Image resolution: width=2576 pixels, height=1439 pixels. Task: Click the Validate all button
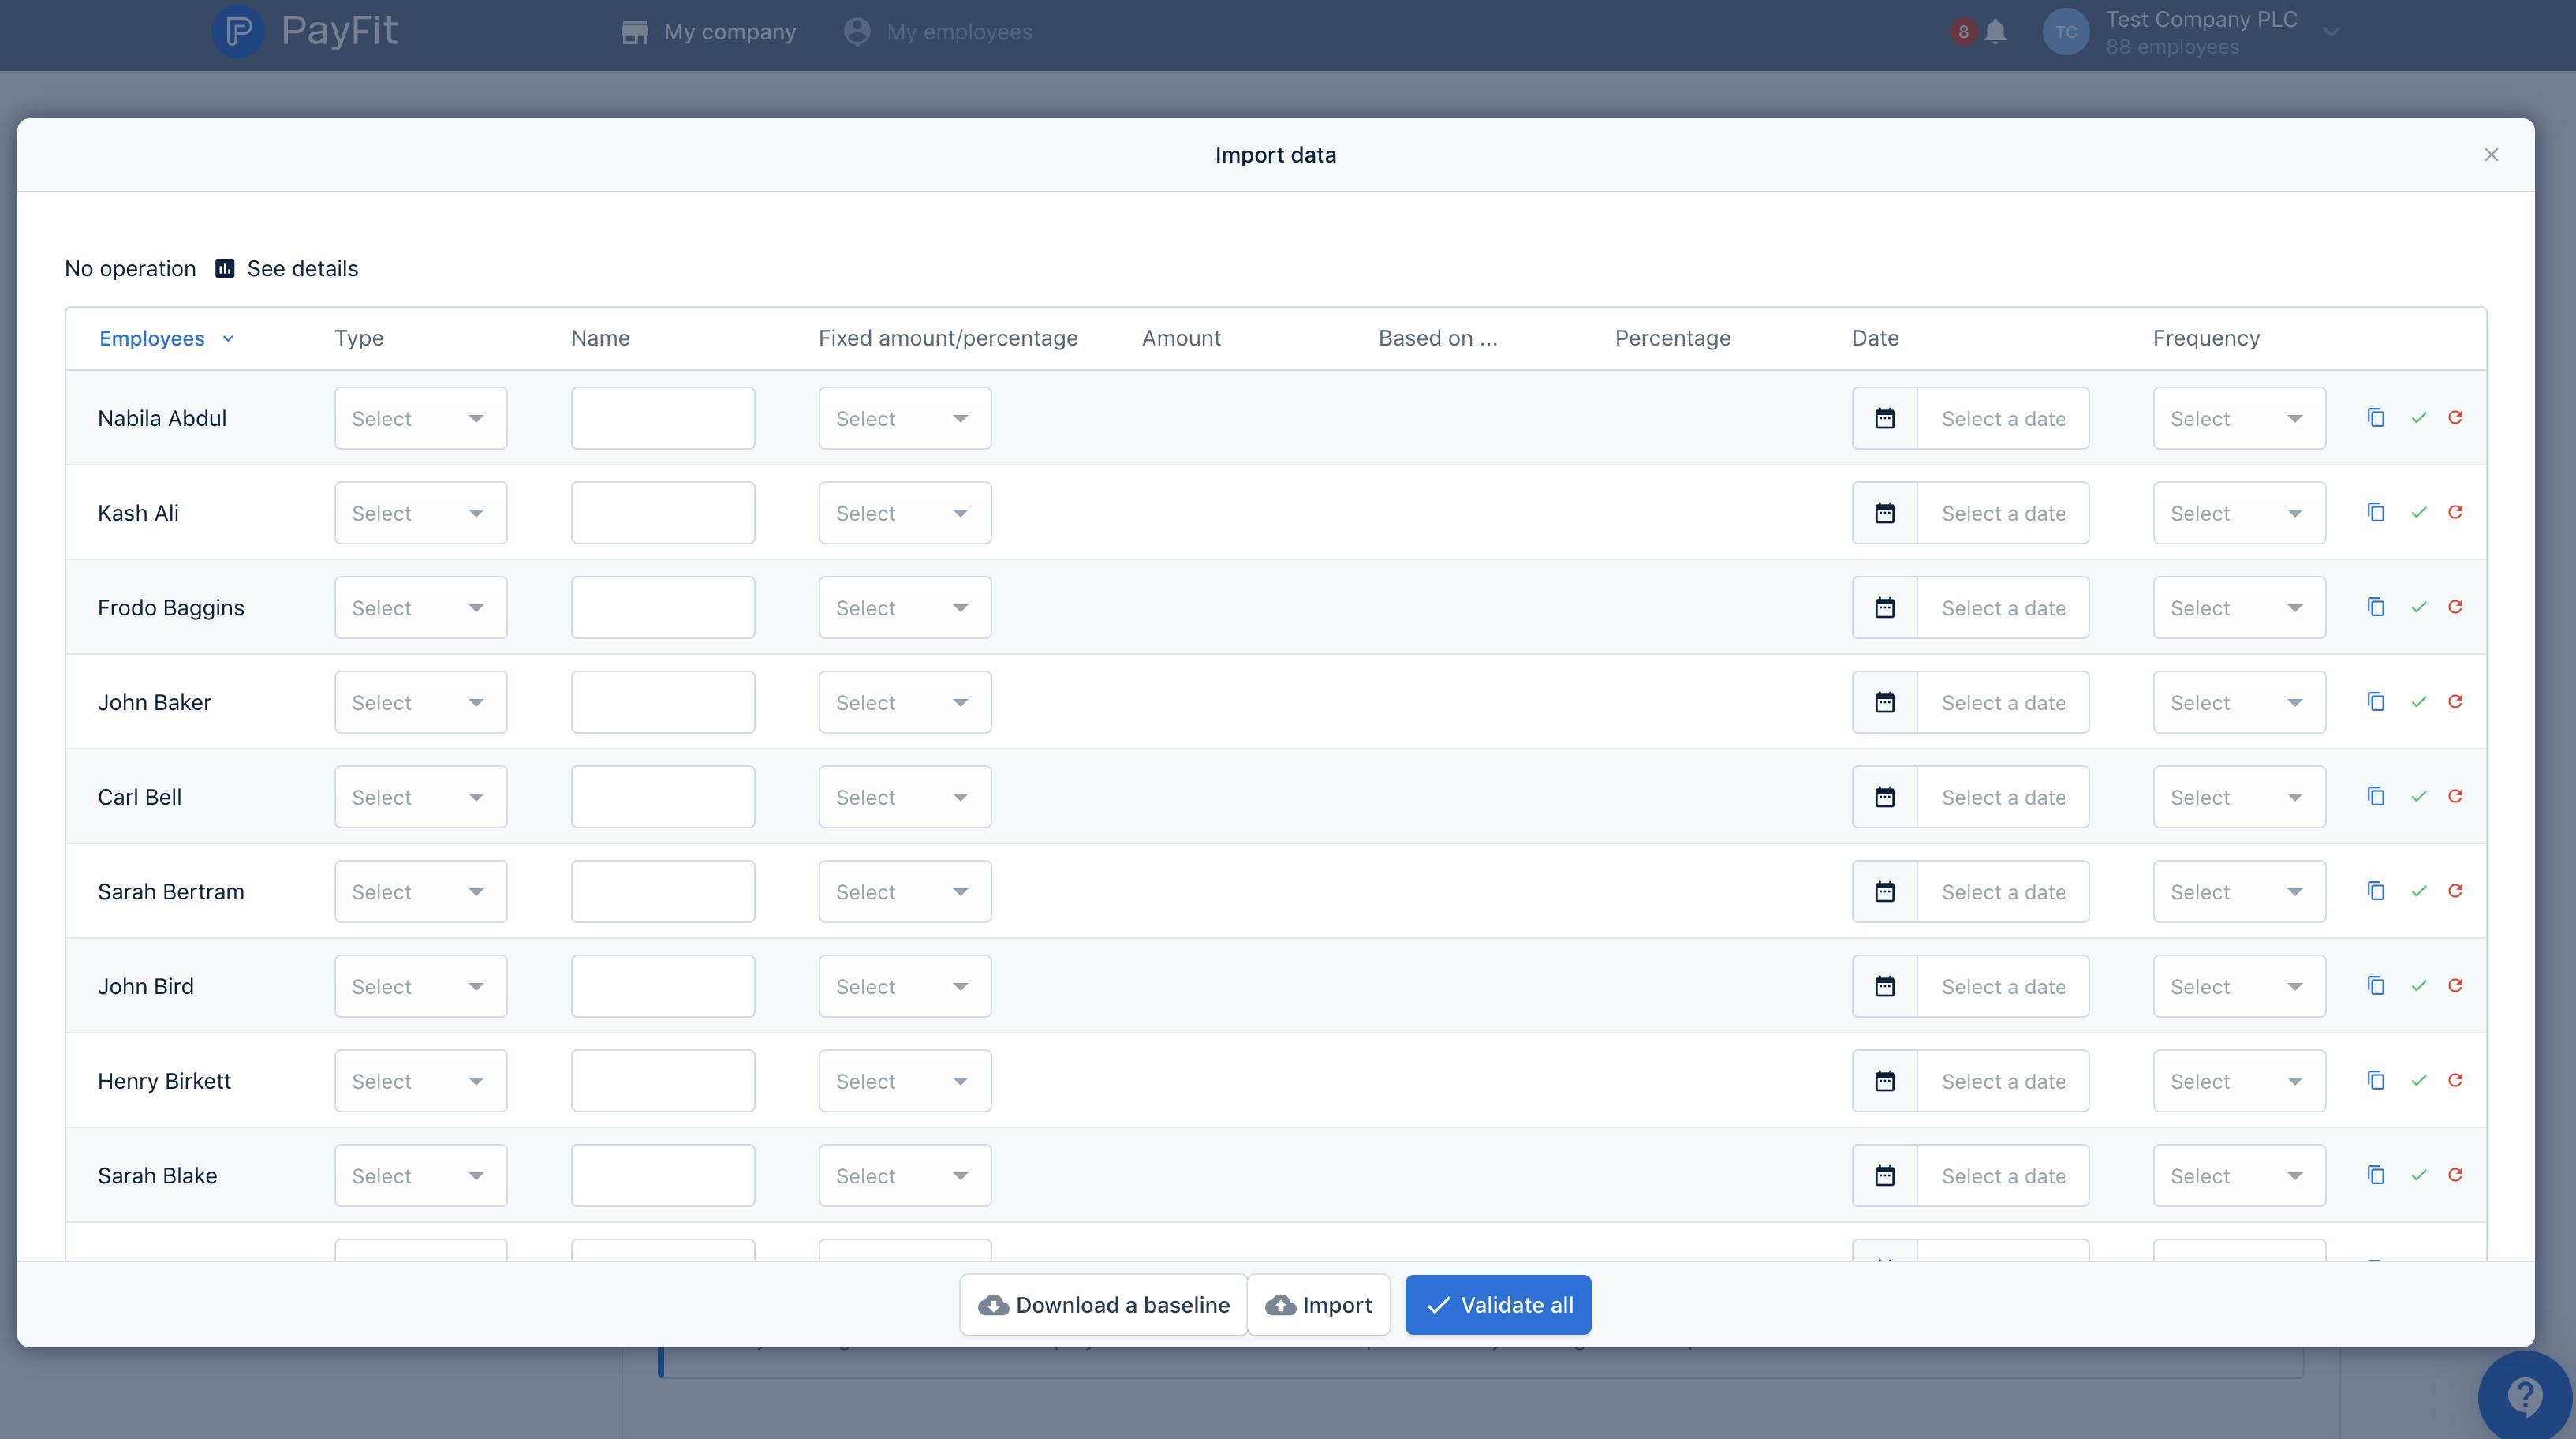click(1498, 1305)
